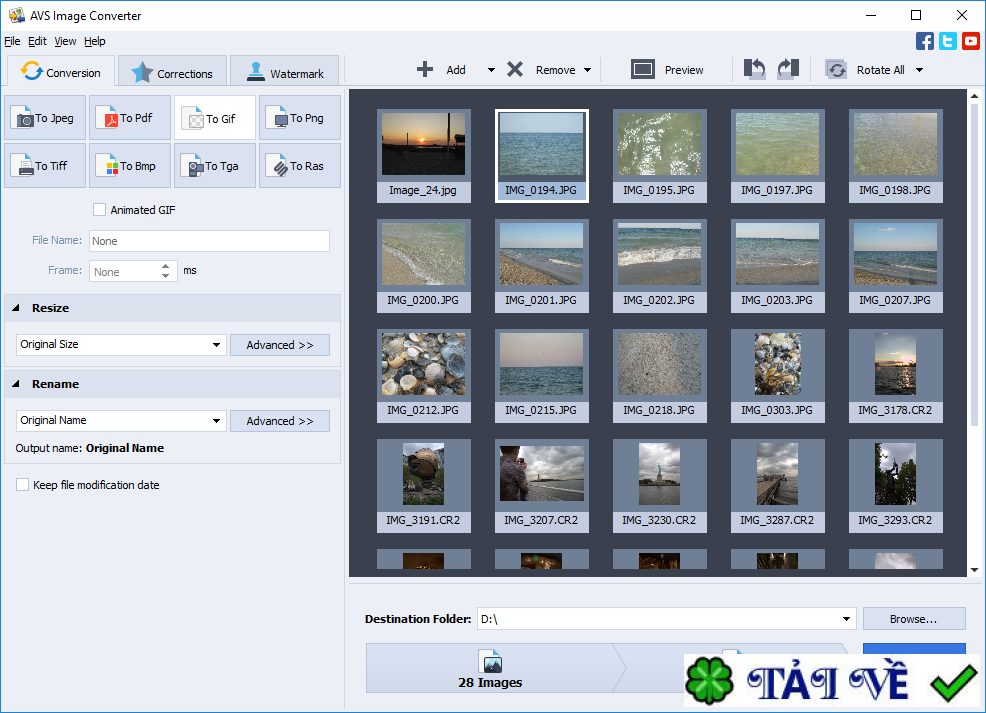The image size is (986, 713).
Task: Select the To Jpeg conversion format
Action: coord(44,117)
